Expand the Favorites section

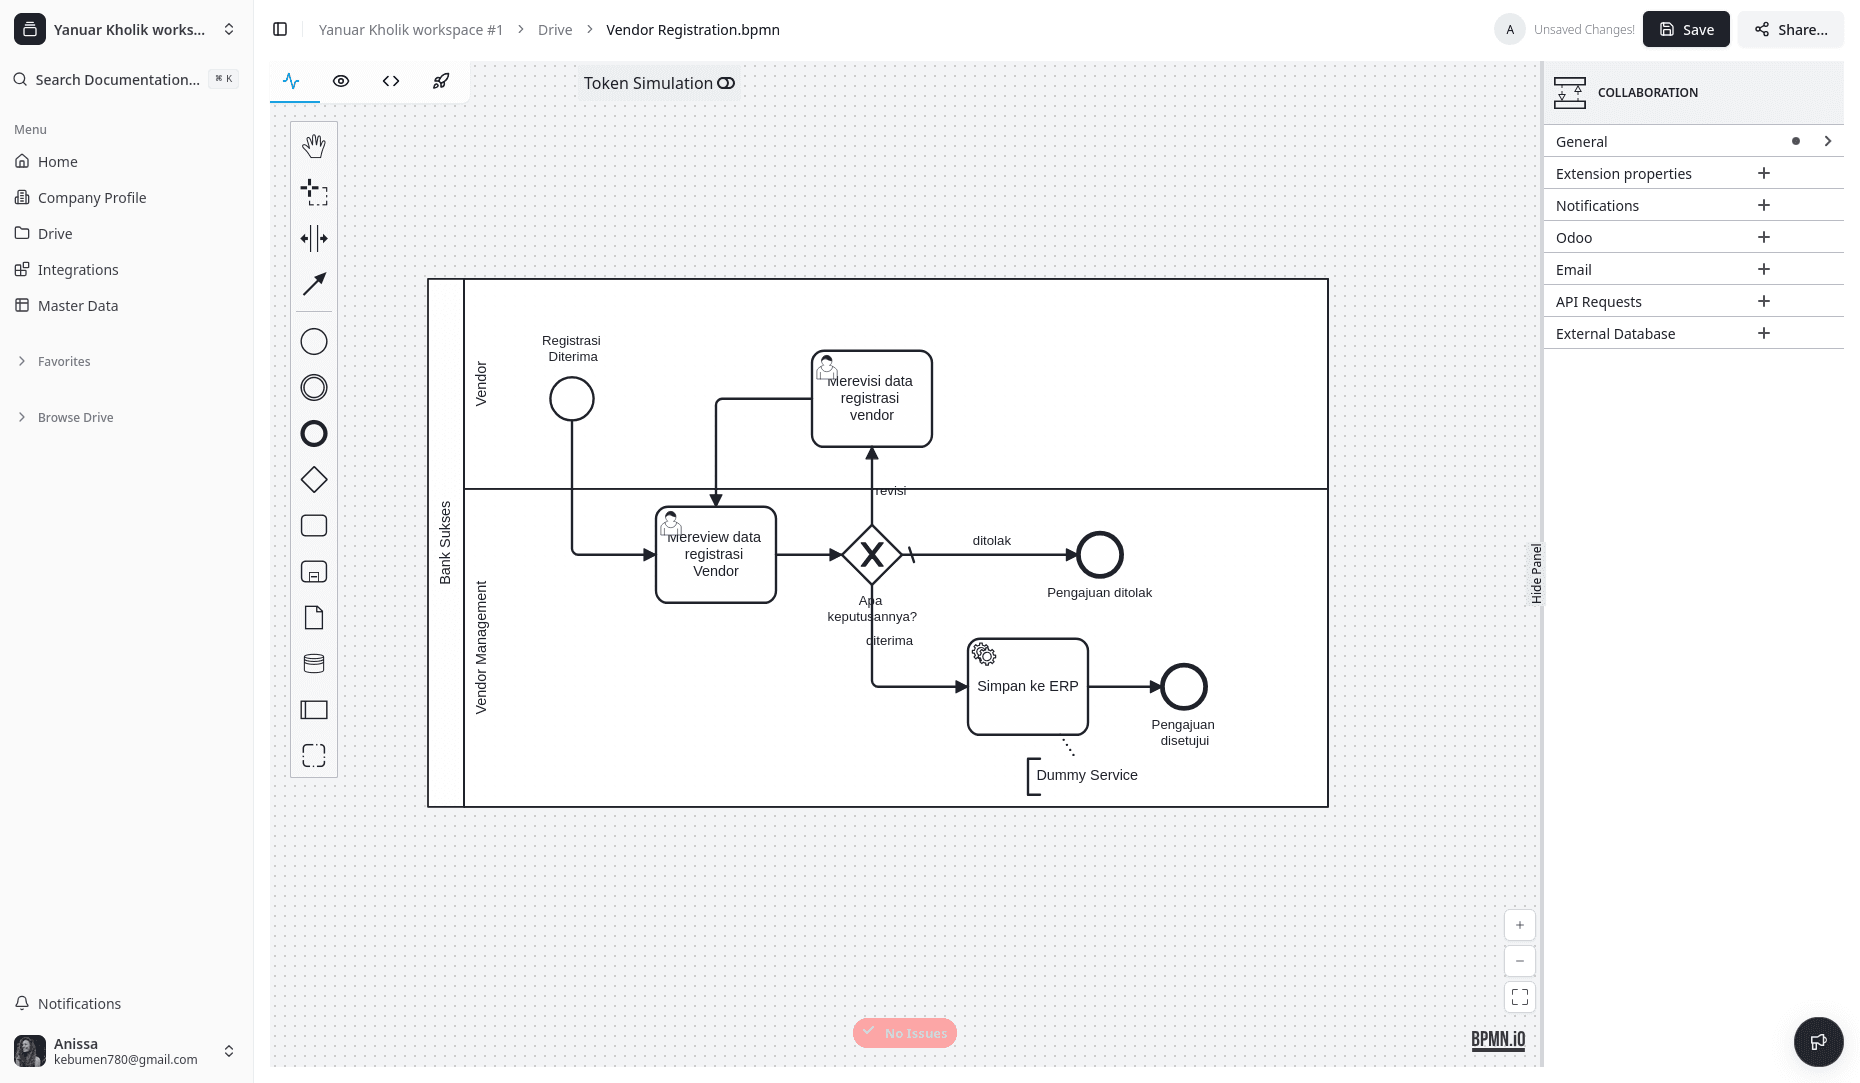[64, 362]
